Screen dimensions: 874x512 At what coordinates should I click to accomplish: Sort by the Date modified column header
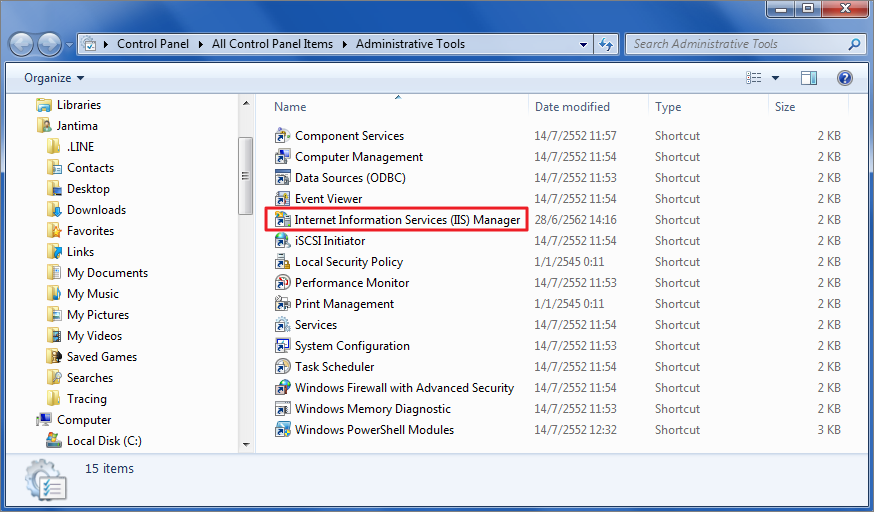coord(572,107)
